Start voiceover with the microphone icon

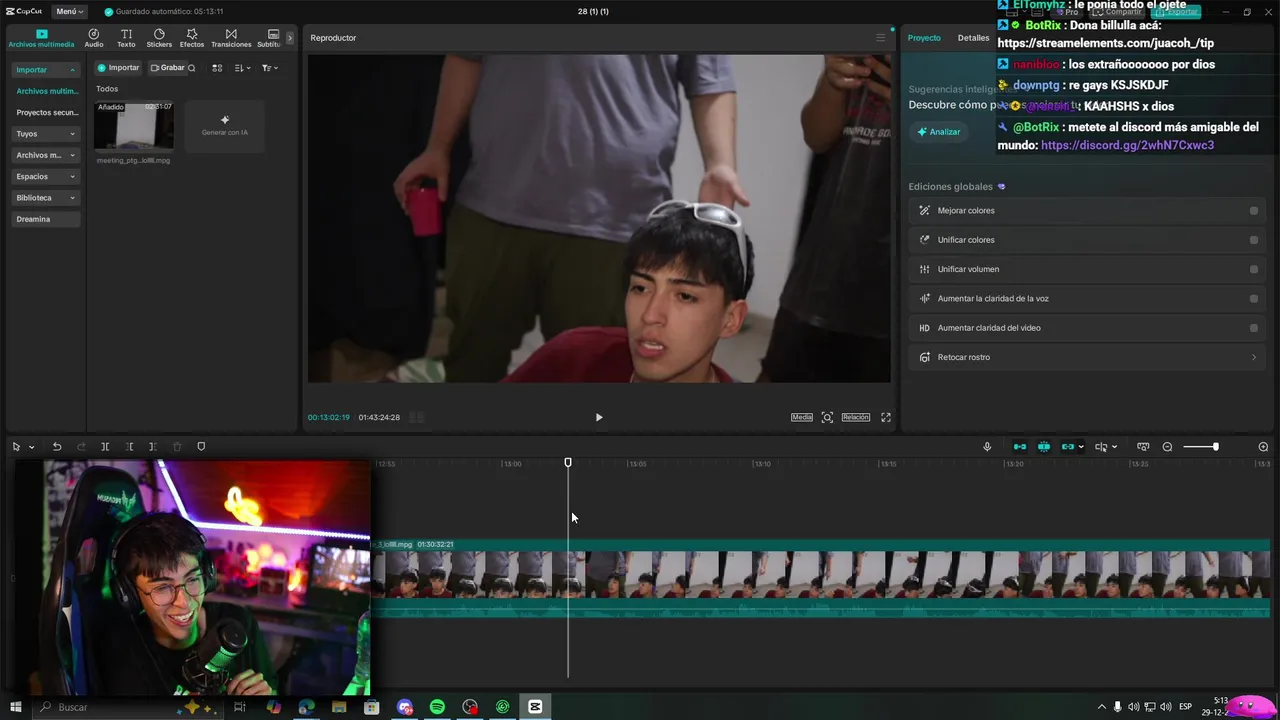click(x=987, y=447)
